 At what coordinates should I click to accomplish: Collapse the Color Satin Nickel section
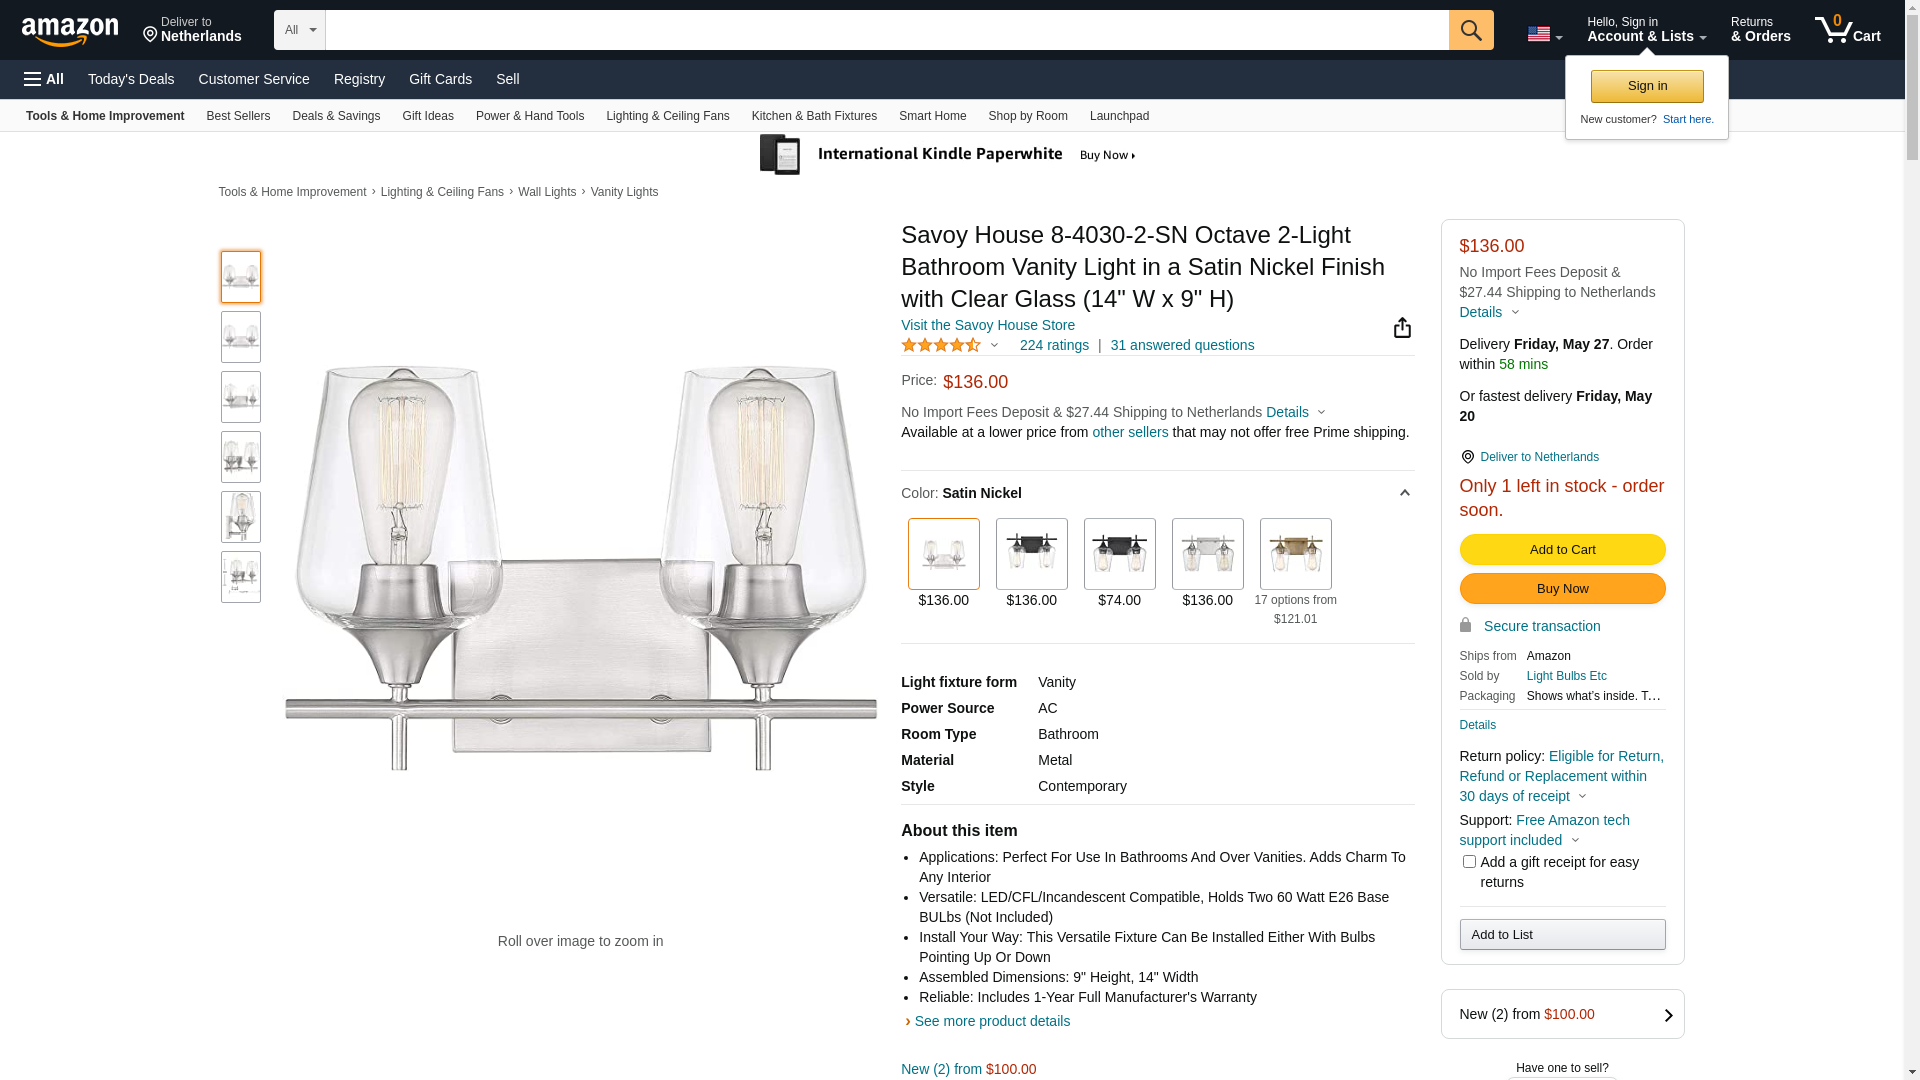point(1404,493)
